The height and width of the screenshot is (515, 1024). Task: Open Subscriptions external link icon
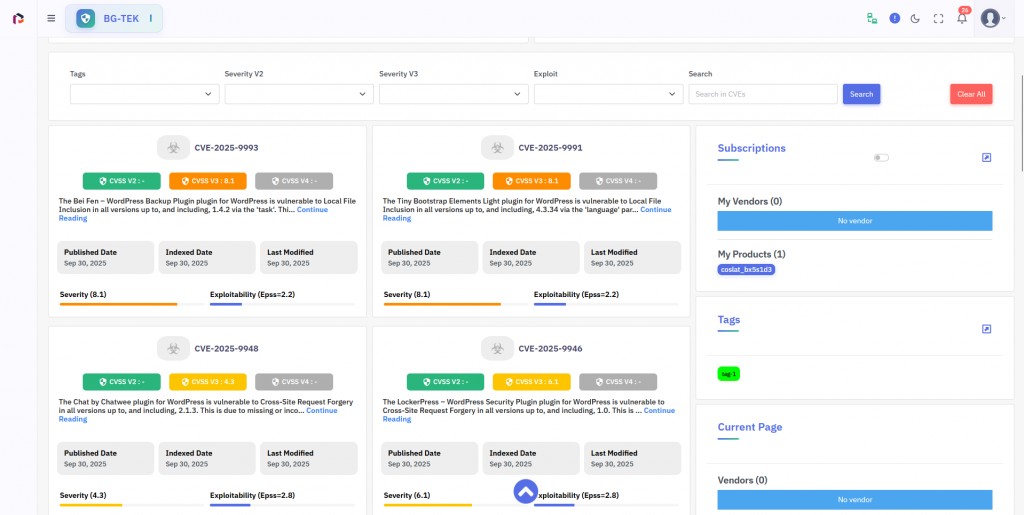pos(986,157)
